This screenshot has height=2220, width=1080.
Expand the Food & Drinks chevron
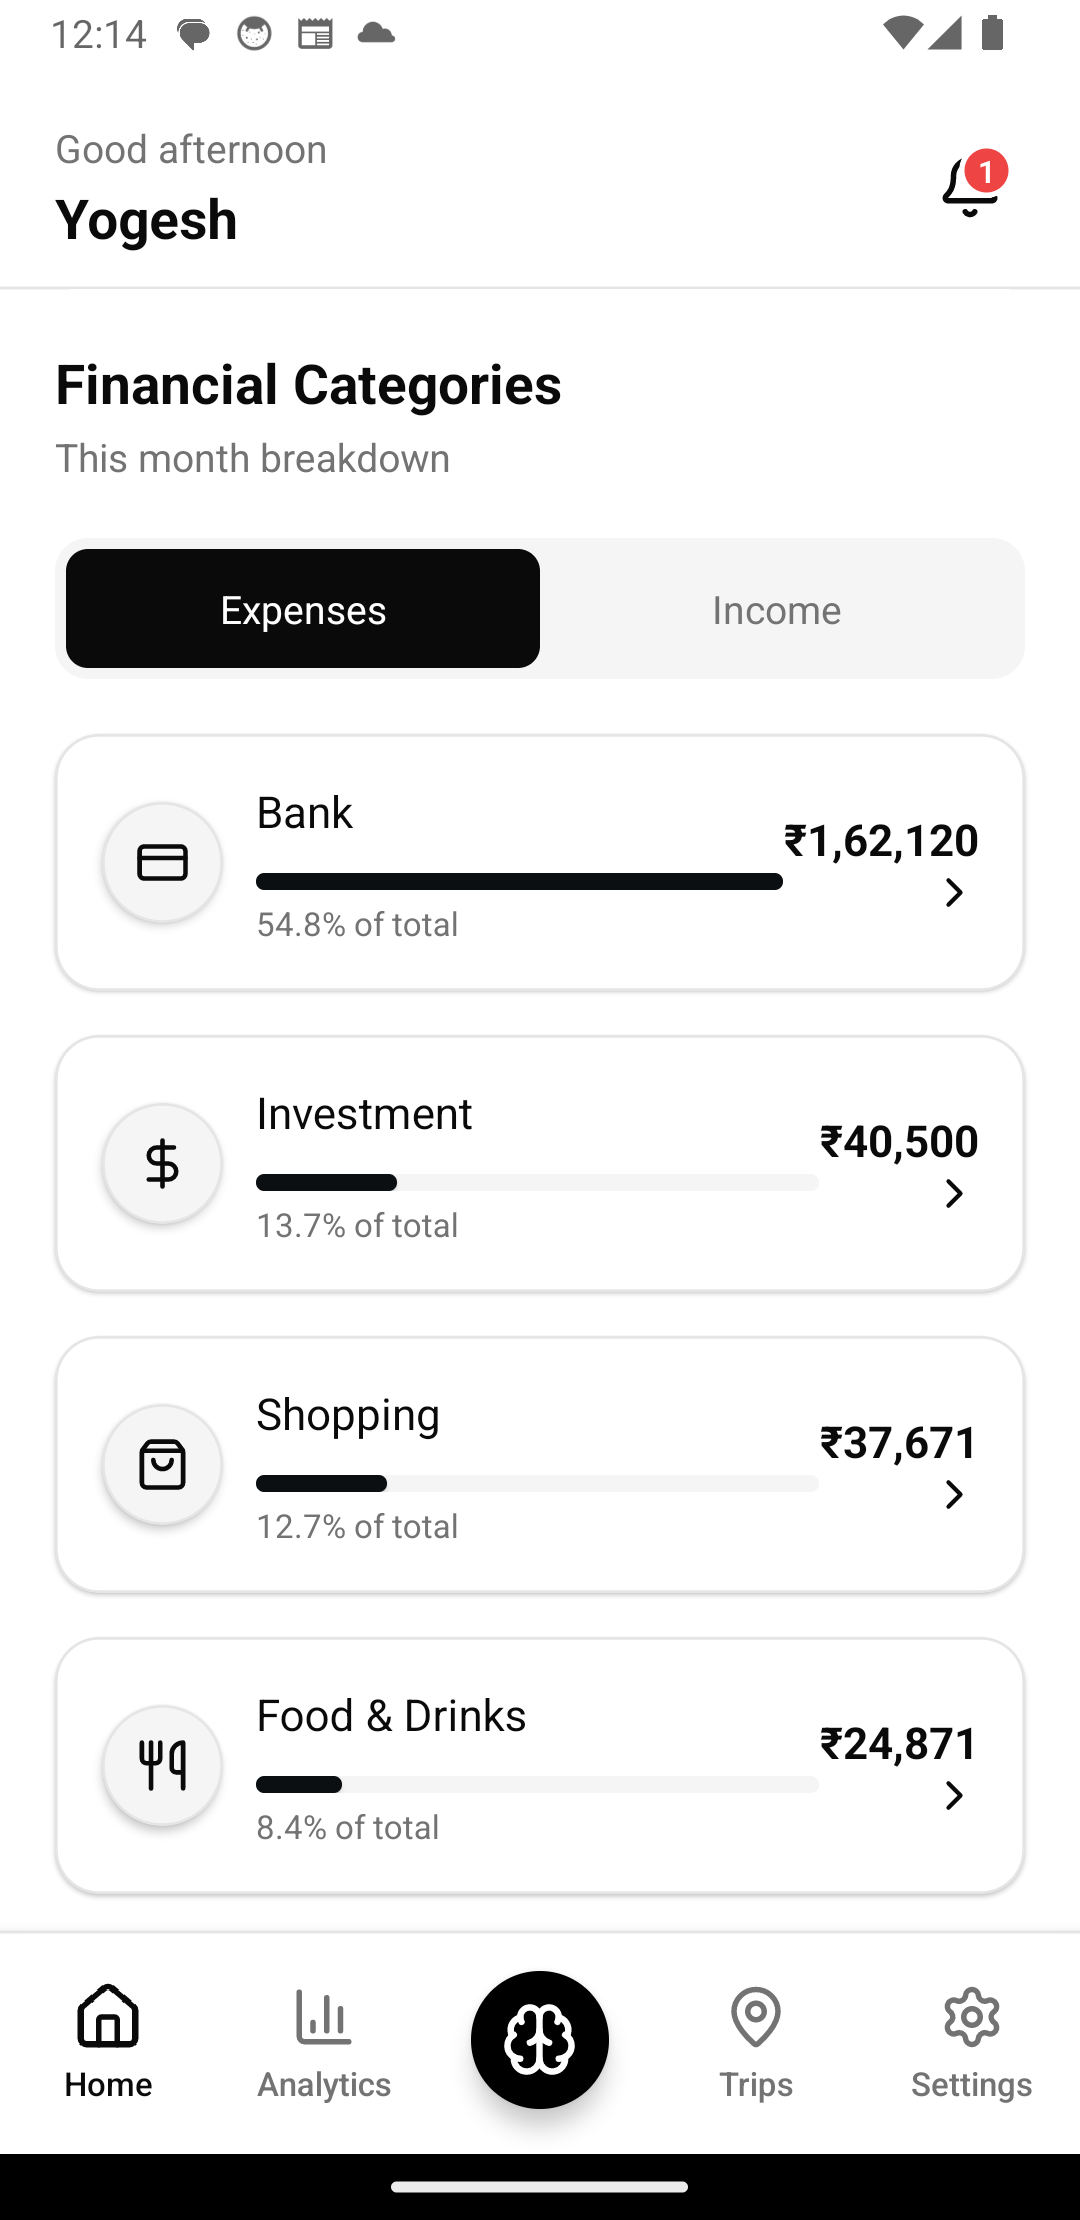click(x=954, y=1795)
